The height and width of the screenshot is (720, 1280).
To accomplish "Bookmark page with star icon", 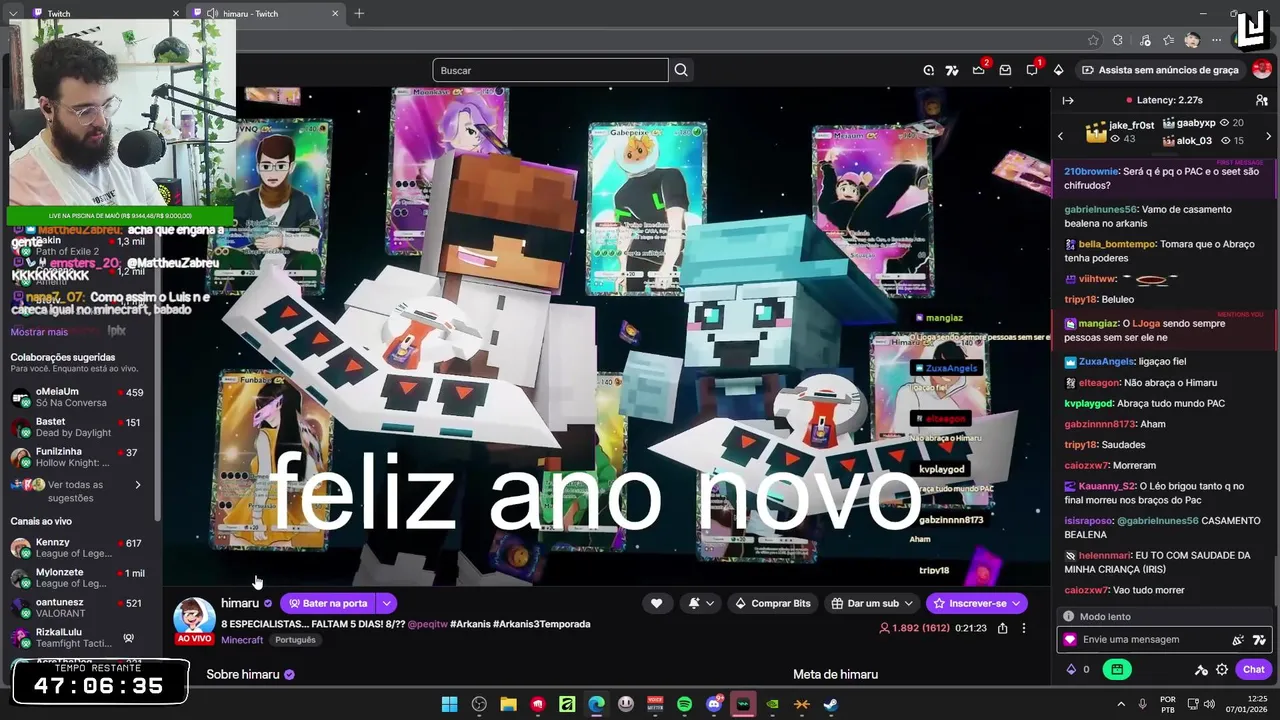I will click(x=1093, y=40).
